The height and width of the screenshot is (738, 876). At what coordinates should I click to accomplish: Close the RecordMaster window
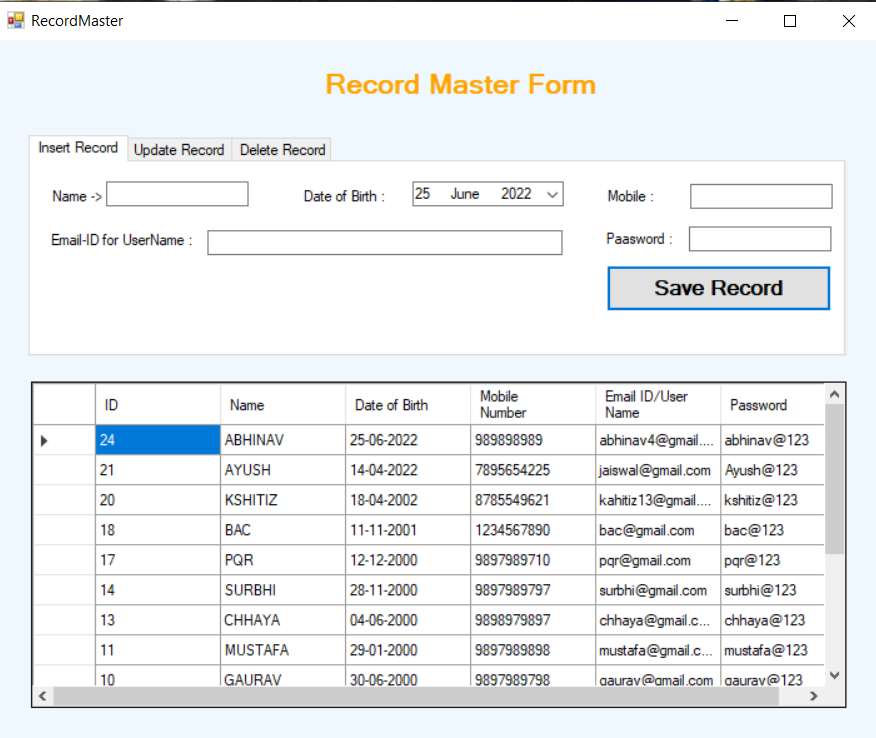[849, 21]
